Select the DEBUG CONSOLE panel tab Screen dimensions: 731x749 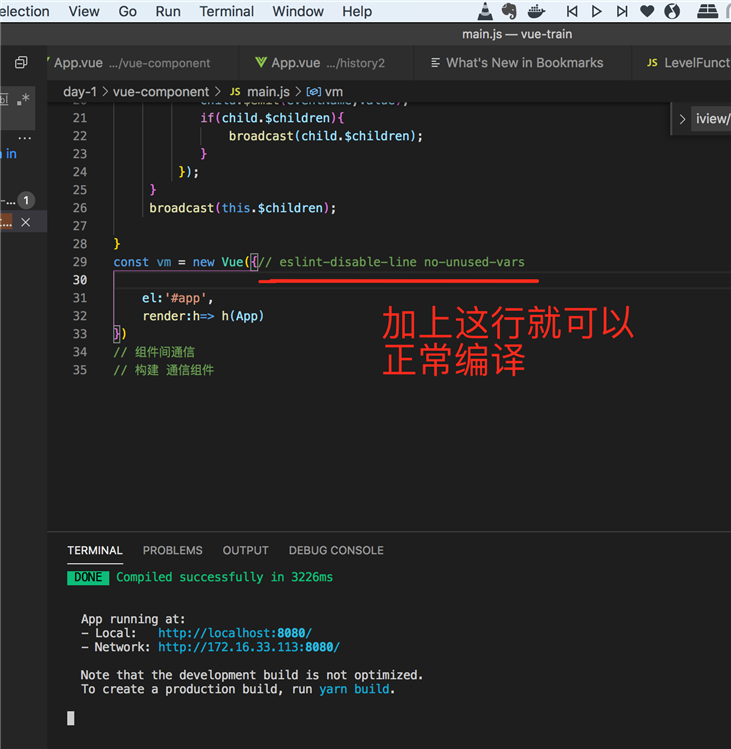pos(336,550)
